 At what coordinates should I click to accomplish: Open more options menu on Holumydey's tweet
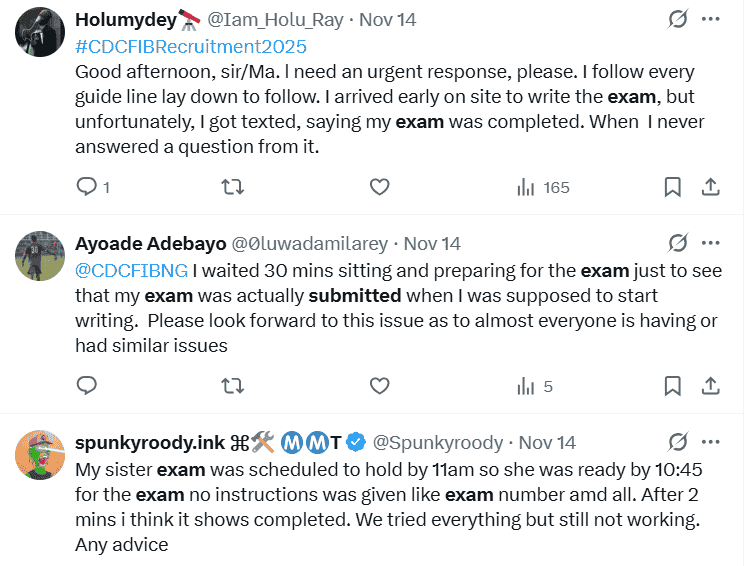point(710,19)
